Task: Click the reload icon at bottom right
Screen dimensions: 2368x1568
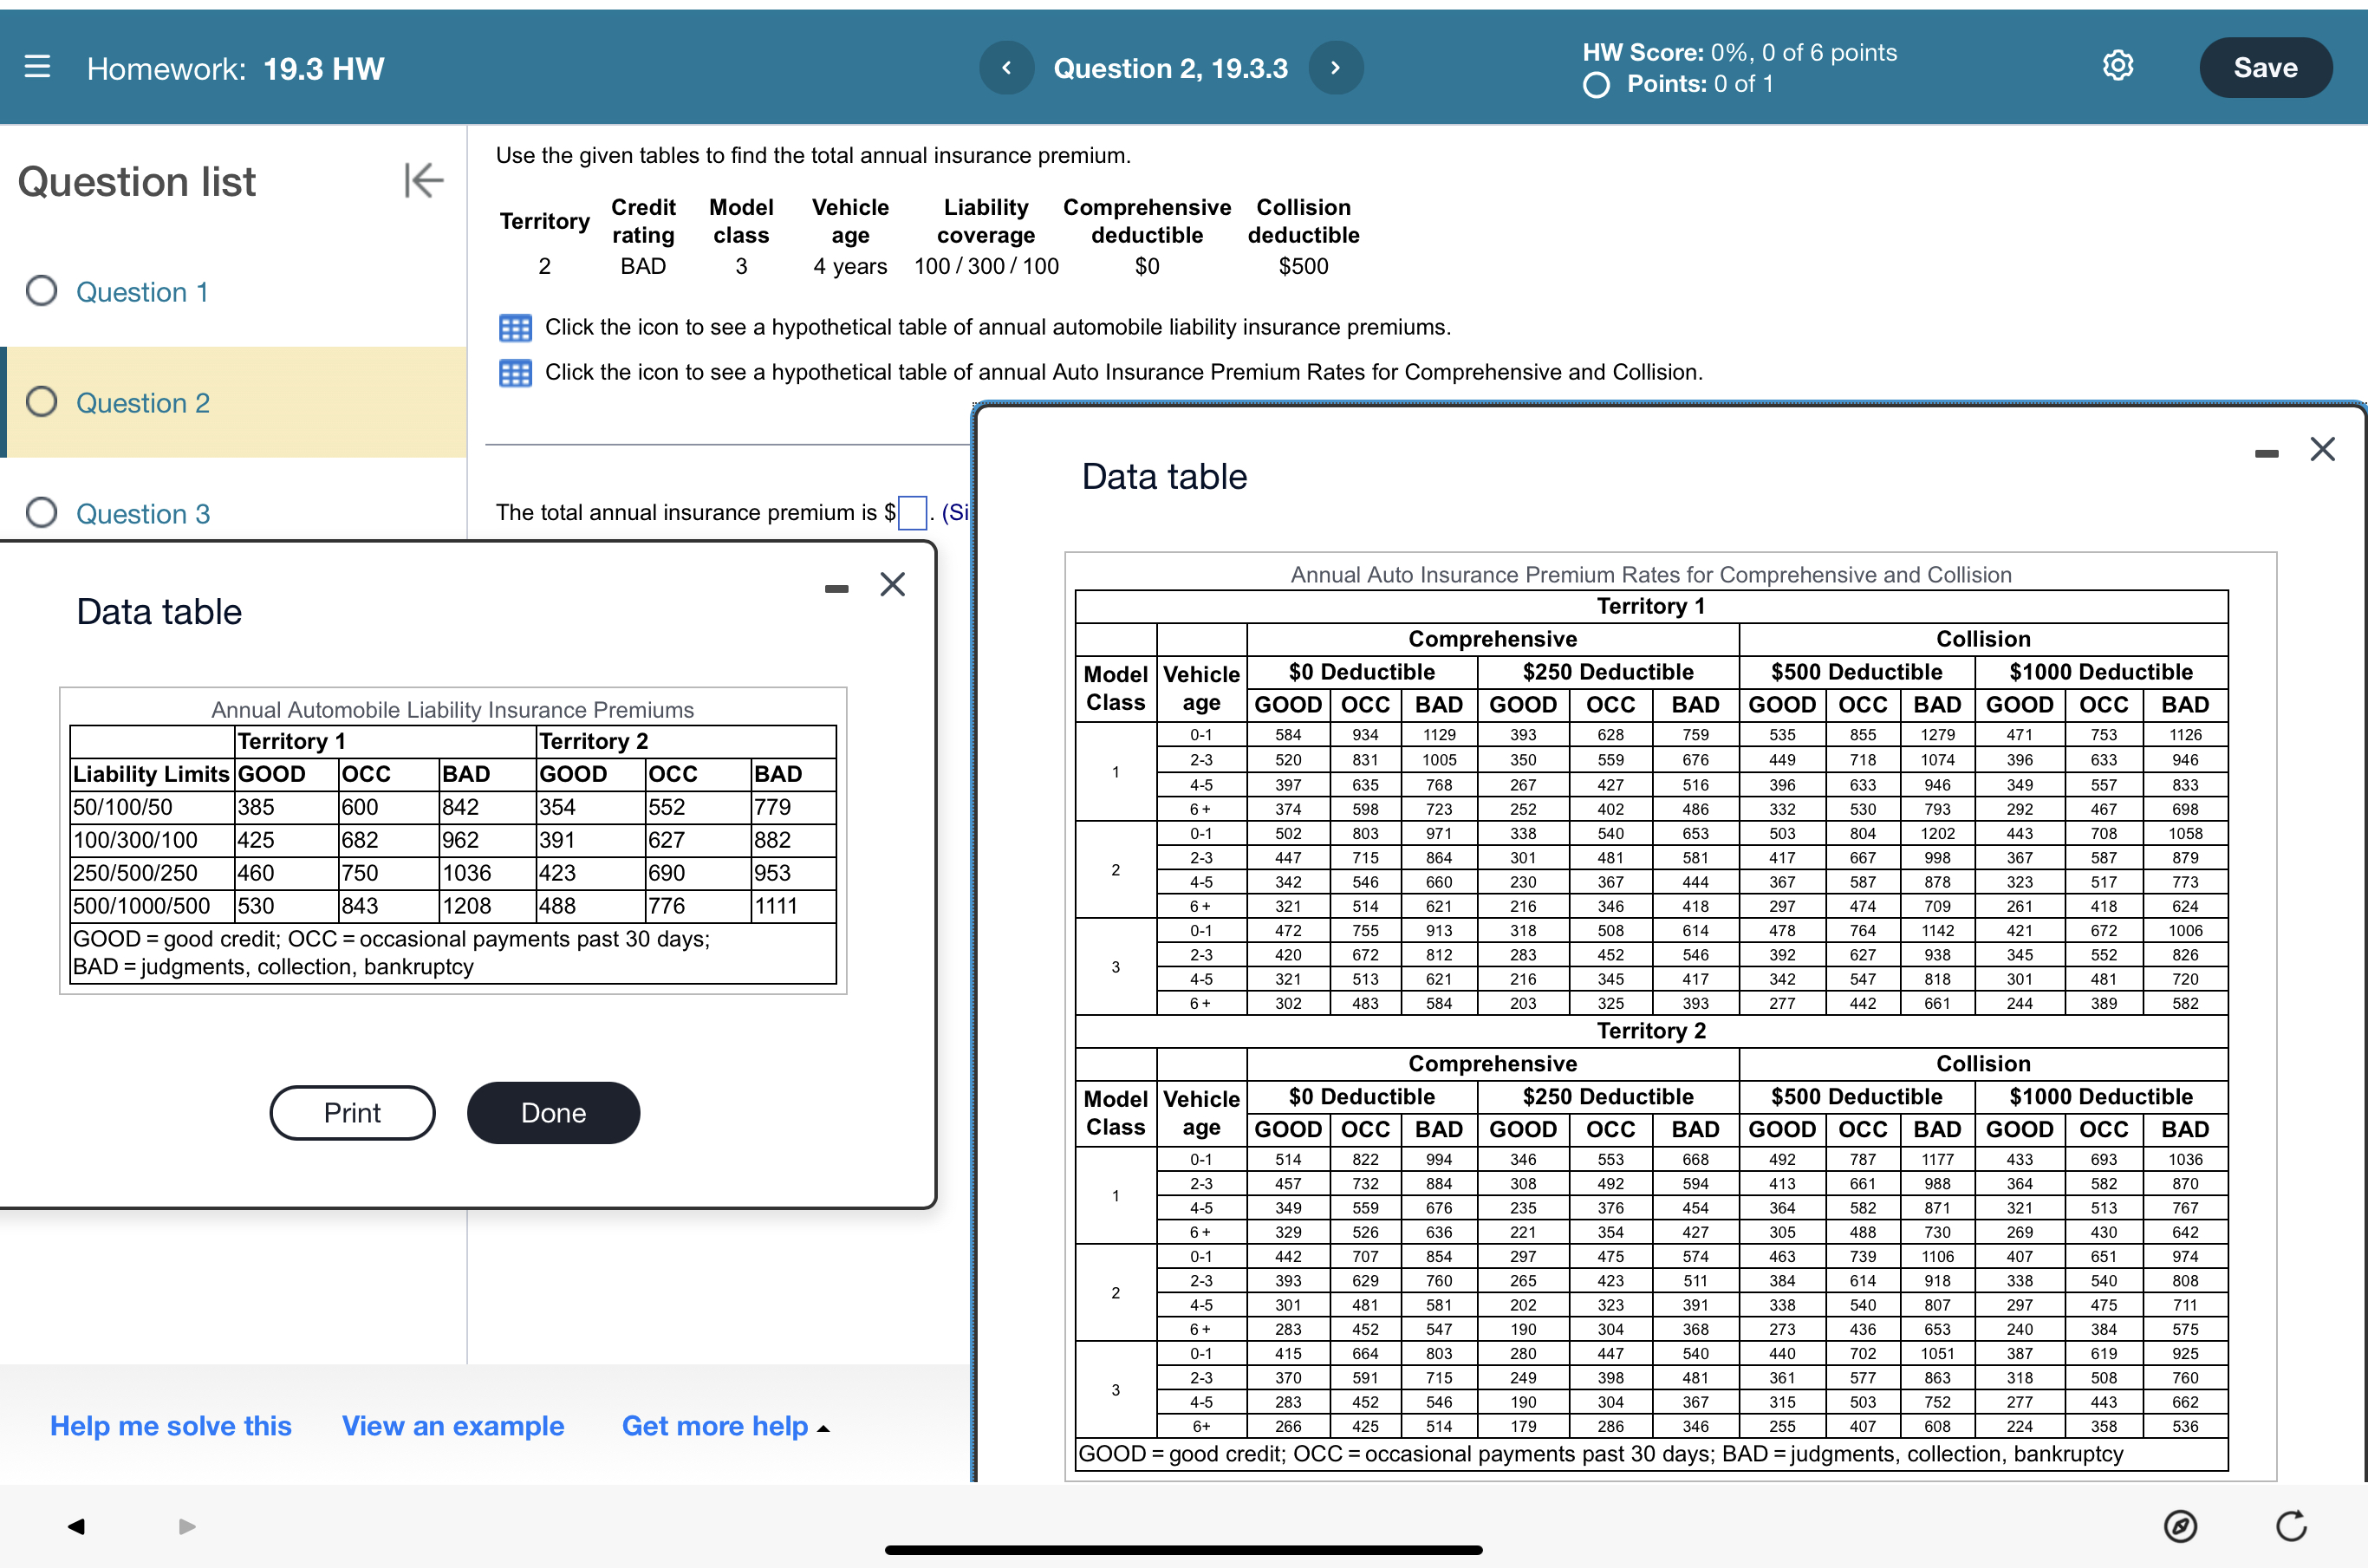Action: point(2291,1526)
